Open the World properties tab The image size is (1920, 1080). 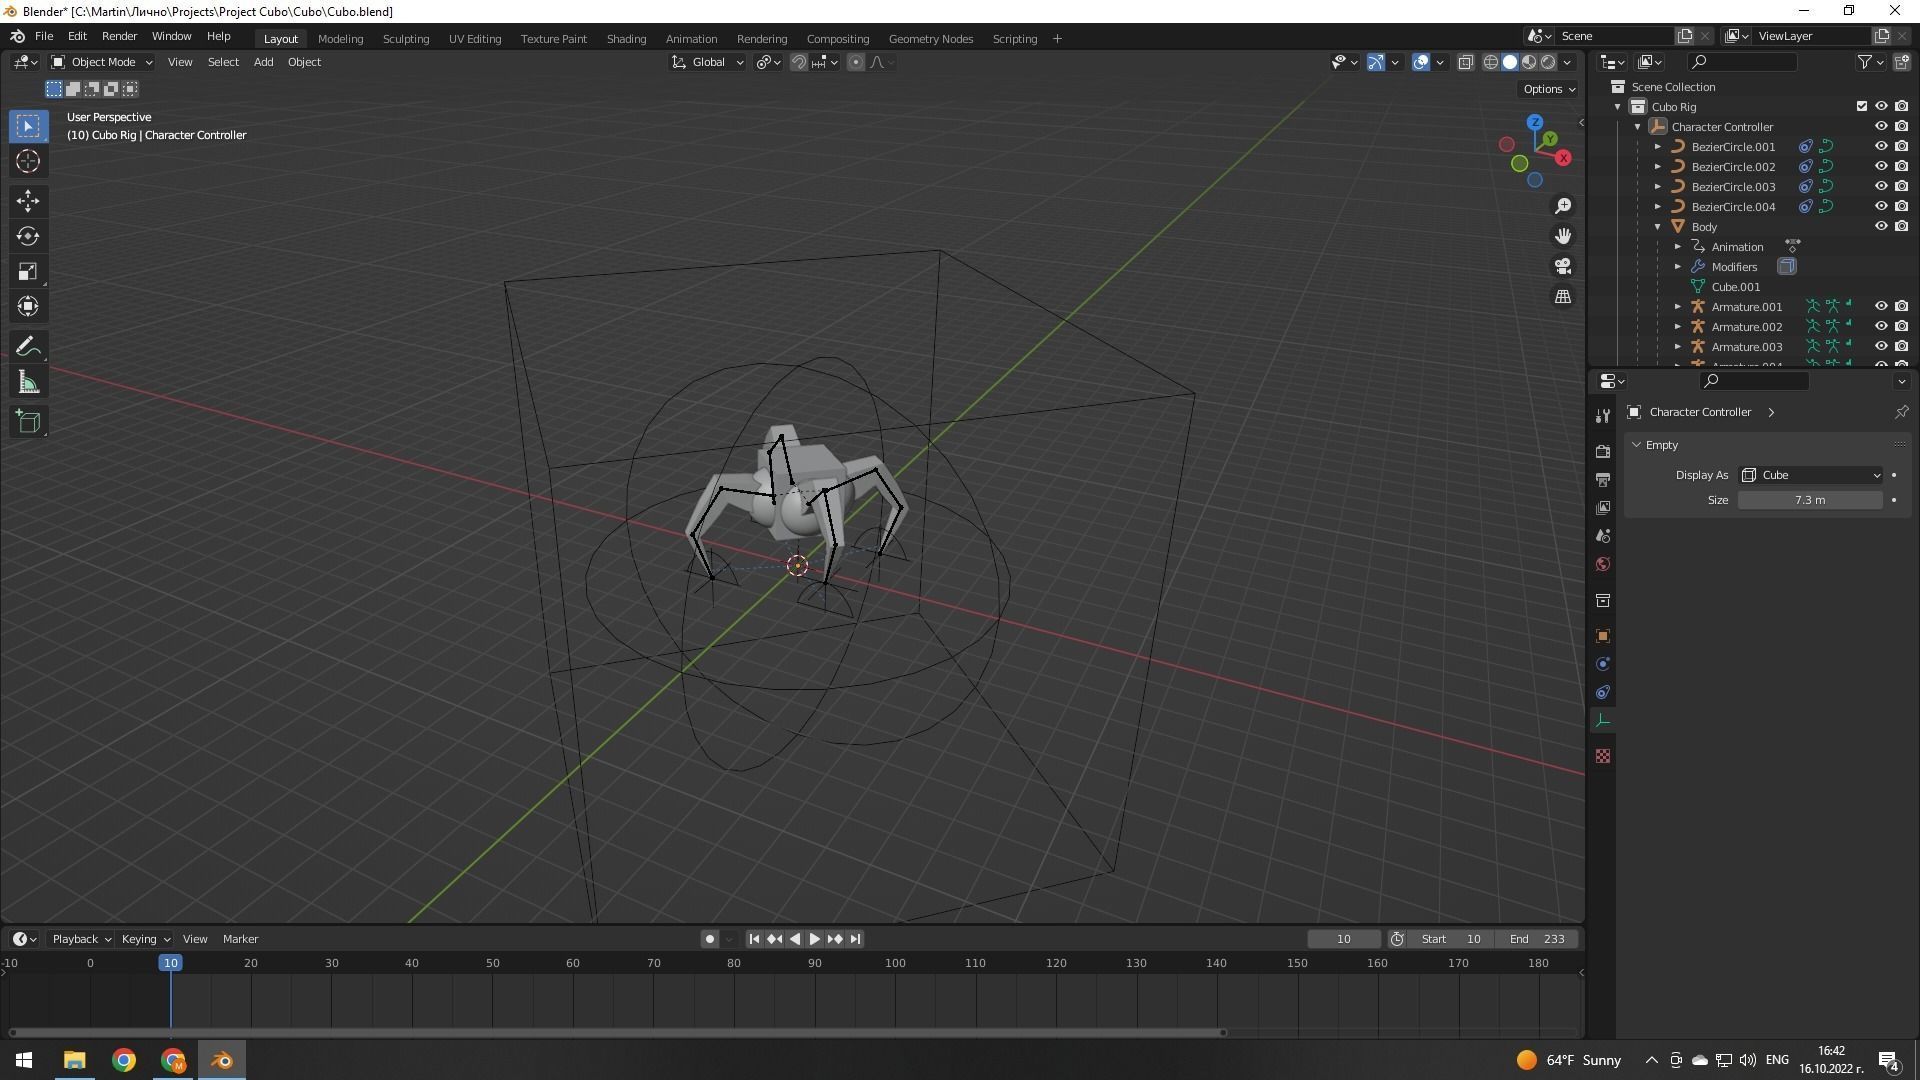pos(1603,564)
